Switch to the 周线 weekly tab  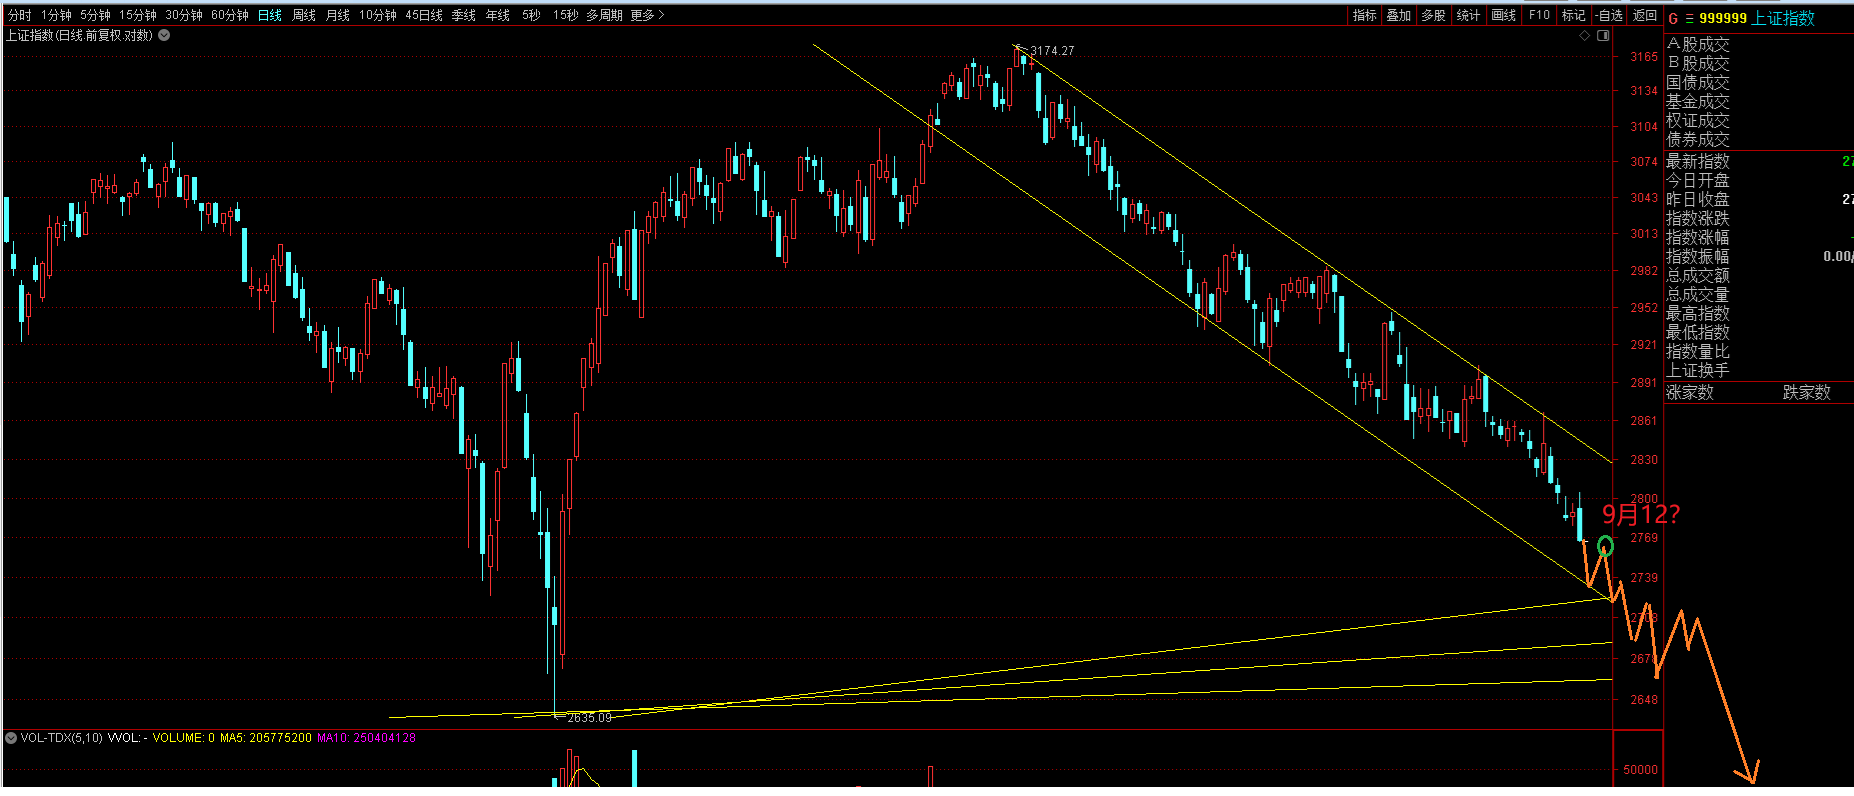click(x=303, y=15)
